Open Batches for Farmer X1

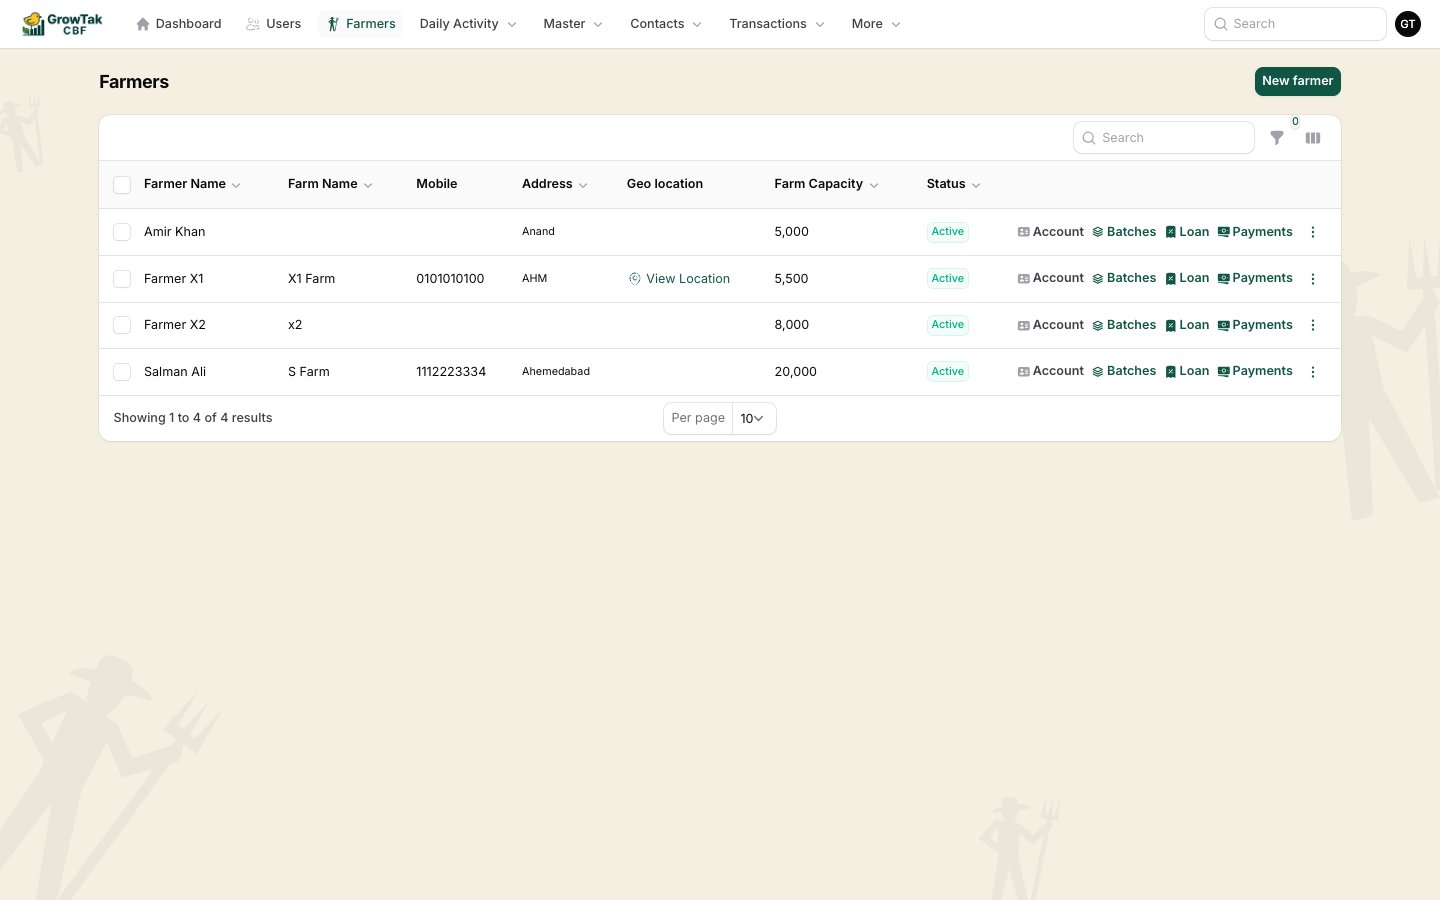[x=1124, y=278]
